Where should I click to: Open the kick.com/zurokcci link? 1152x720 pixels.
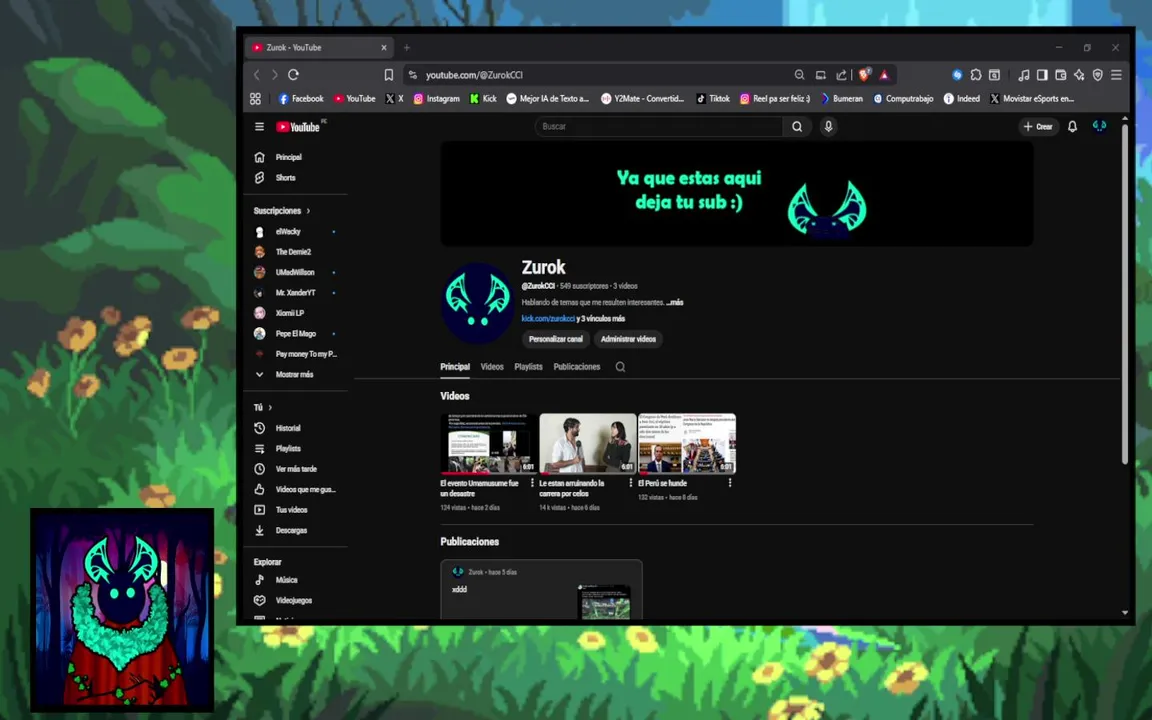pos(548,319)
